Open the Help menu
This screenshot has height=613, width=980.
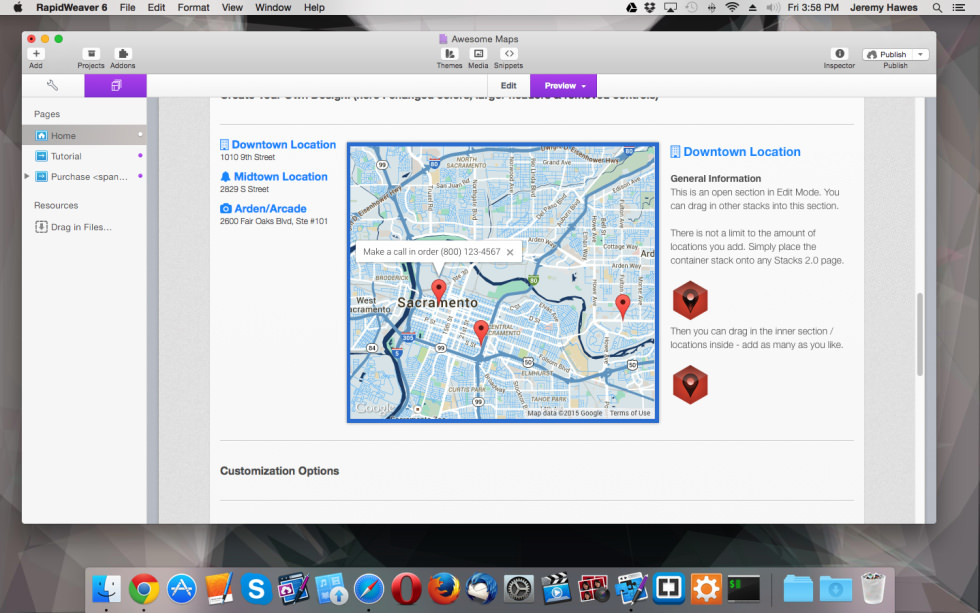click(314, 7)
